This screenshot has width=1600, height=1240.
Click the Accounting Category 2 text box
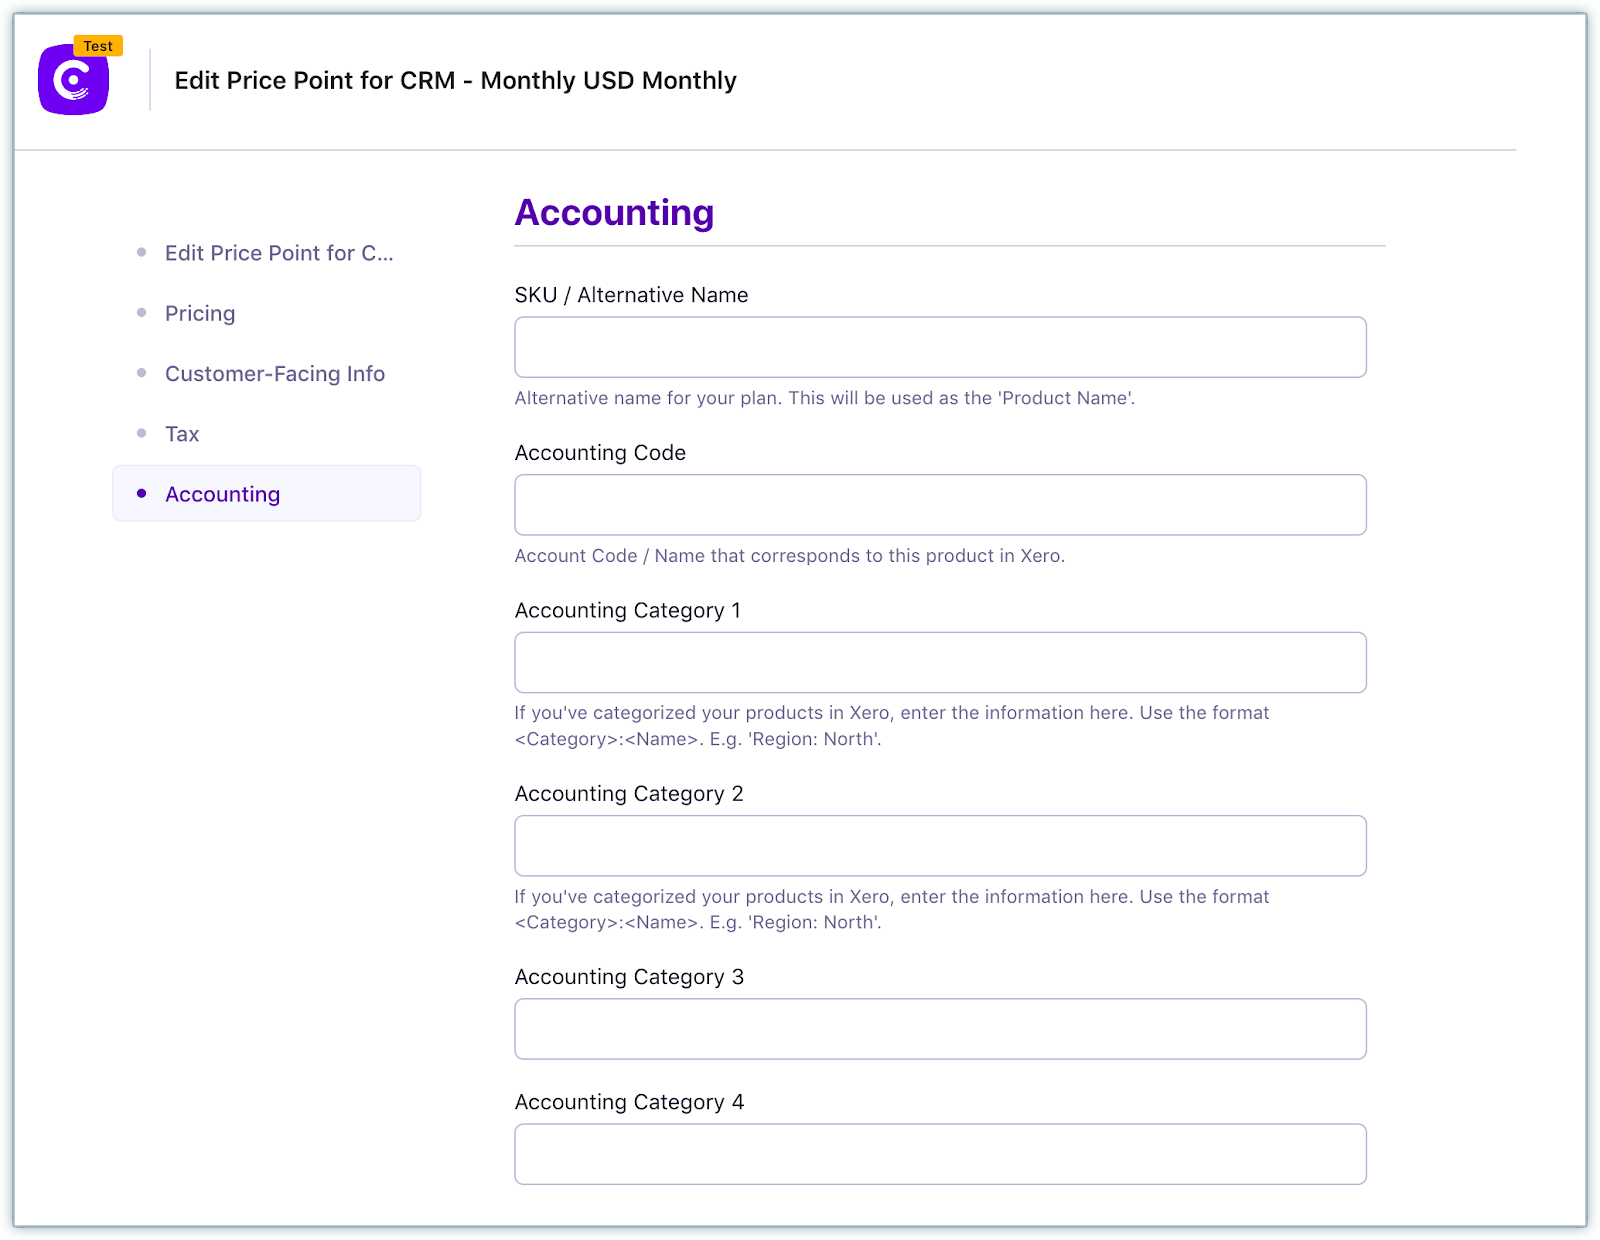(x=940, y=846)
